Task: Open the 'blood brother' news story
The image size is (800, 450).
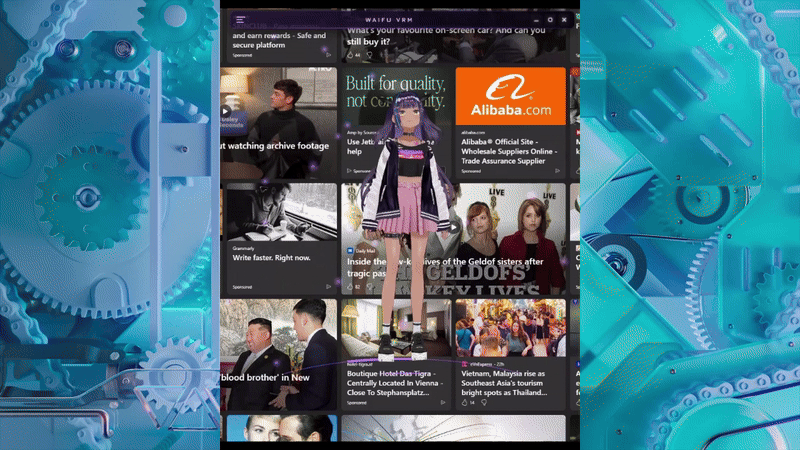Action: [x=265, y=378]
